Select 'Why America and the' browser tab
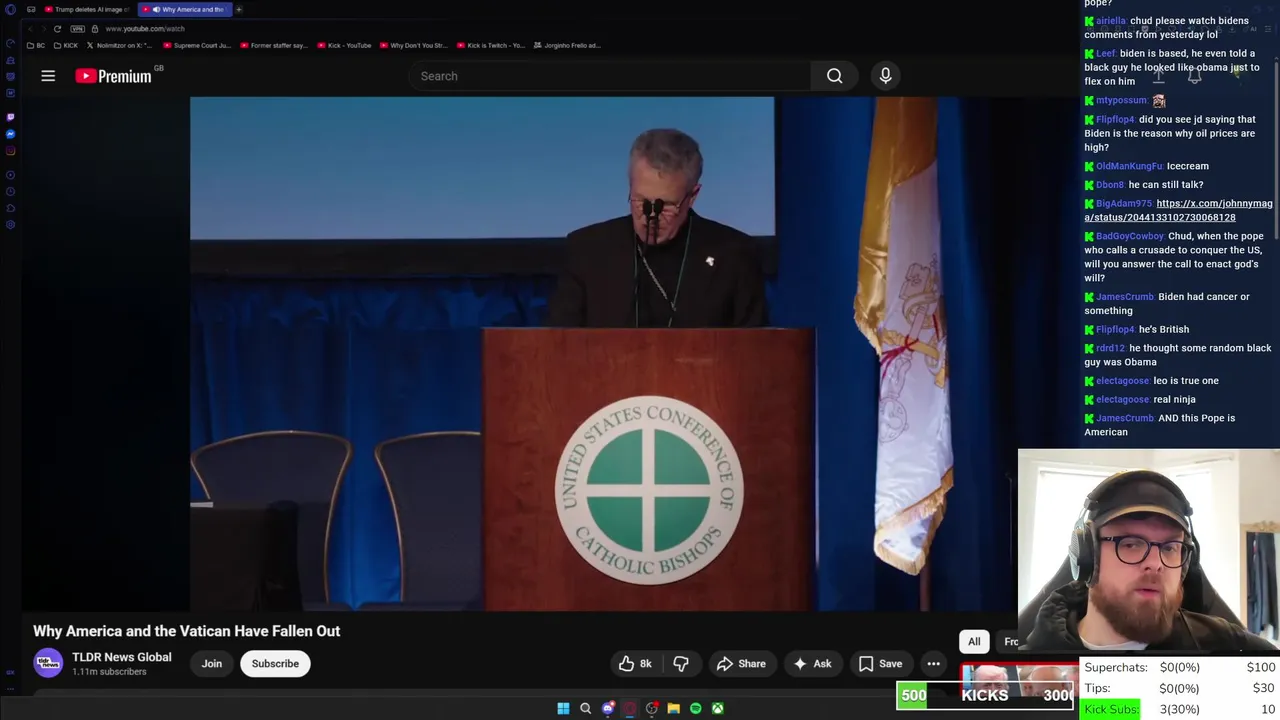The width and height of the screenshot is (1280, 720). click(x=185, y=10)
